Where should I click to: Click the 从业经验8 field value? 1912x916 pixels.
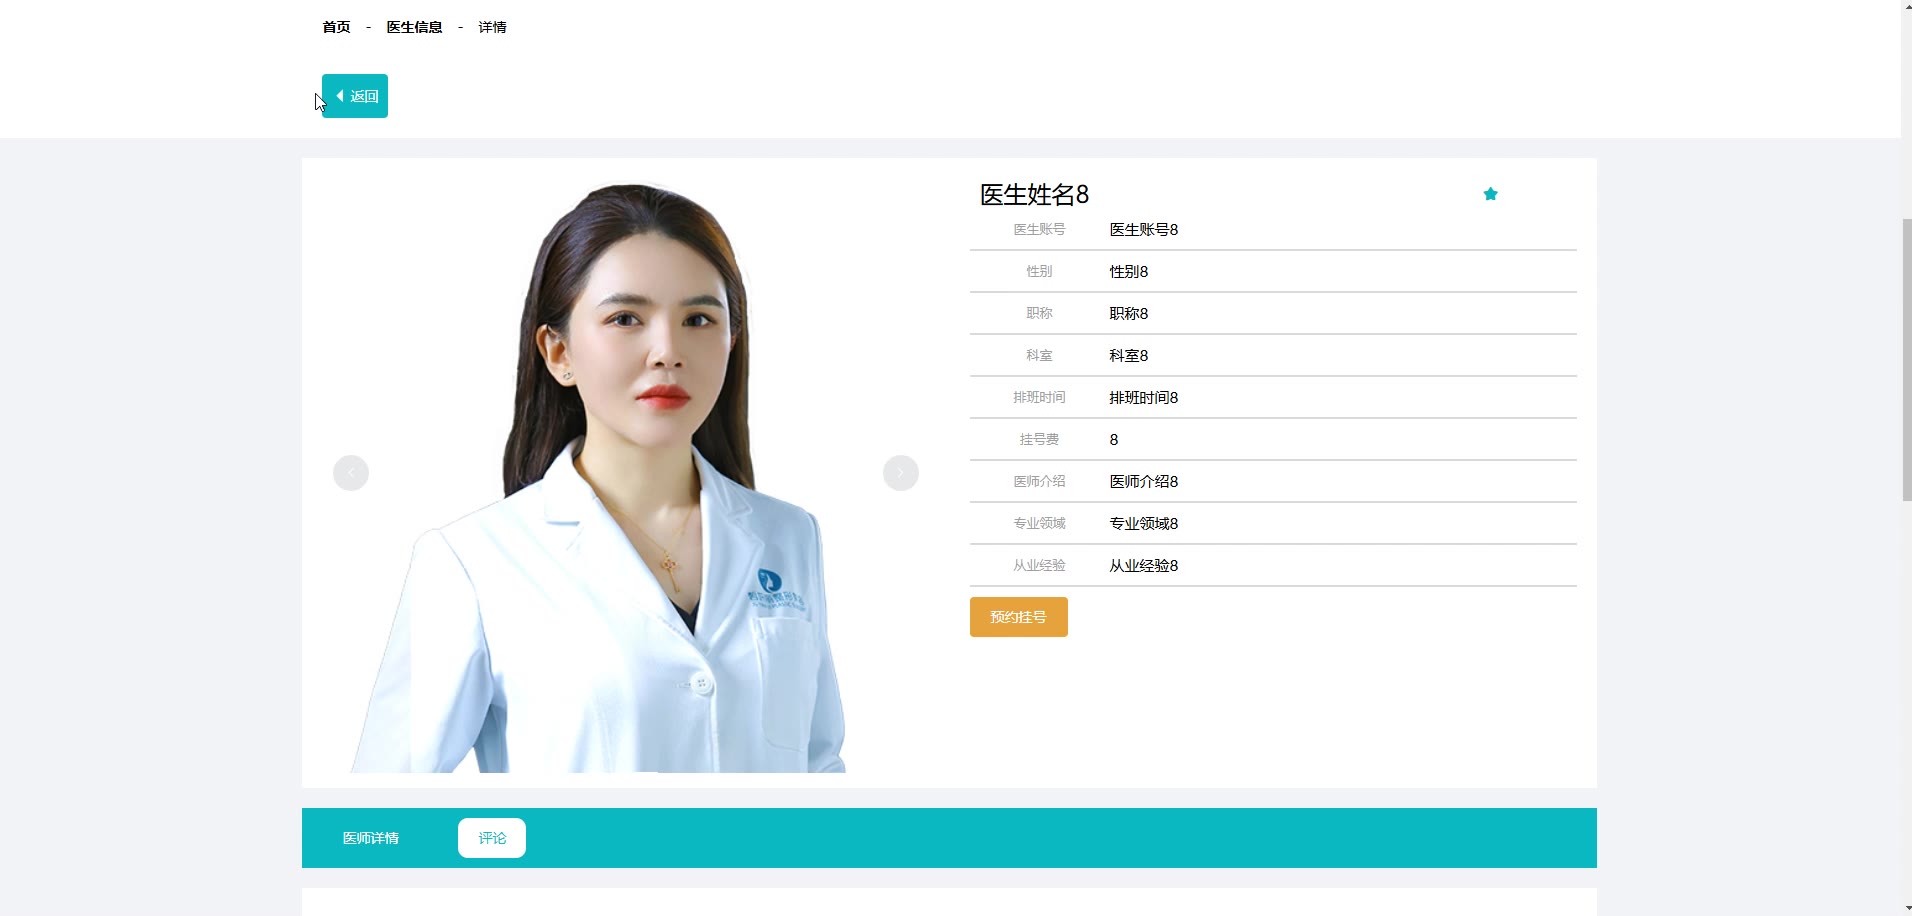[1144, 566]
